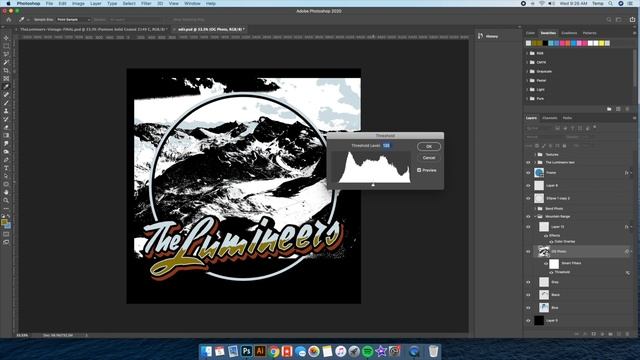Select the Crop tool
The width and height of the screenshot is (640, 360).
click(6, 71)
